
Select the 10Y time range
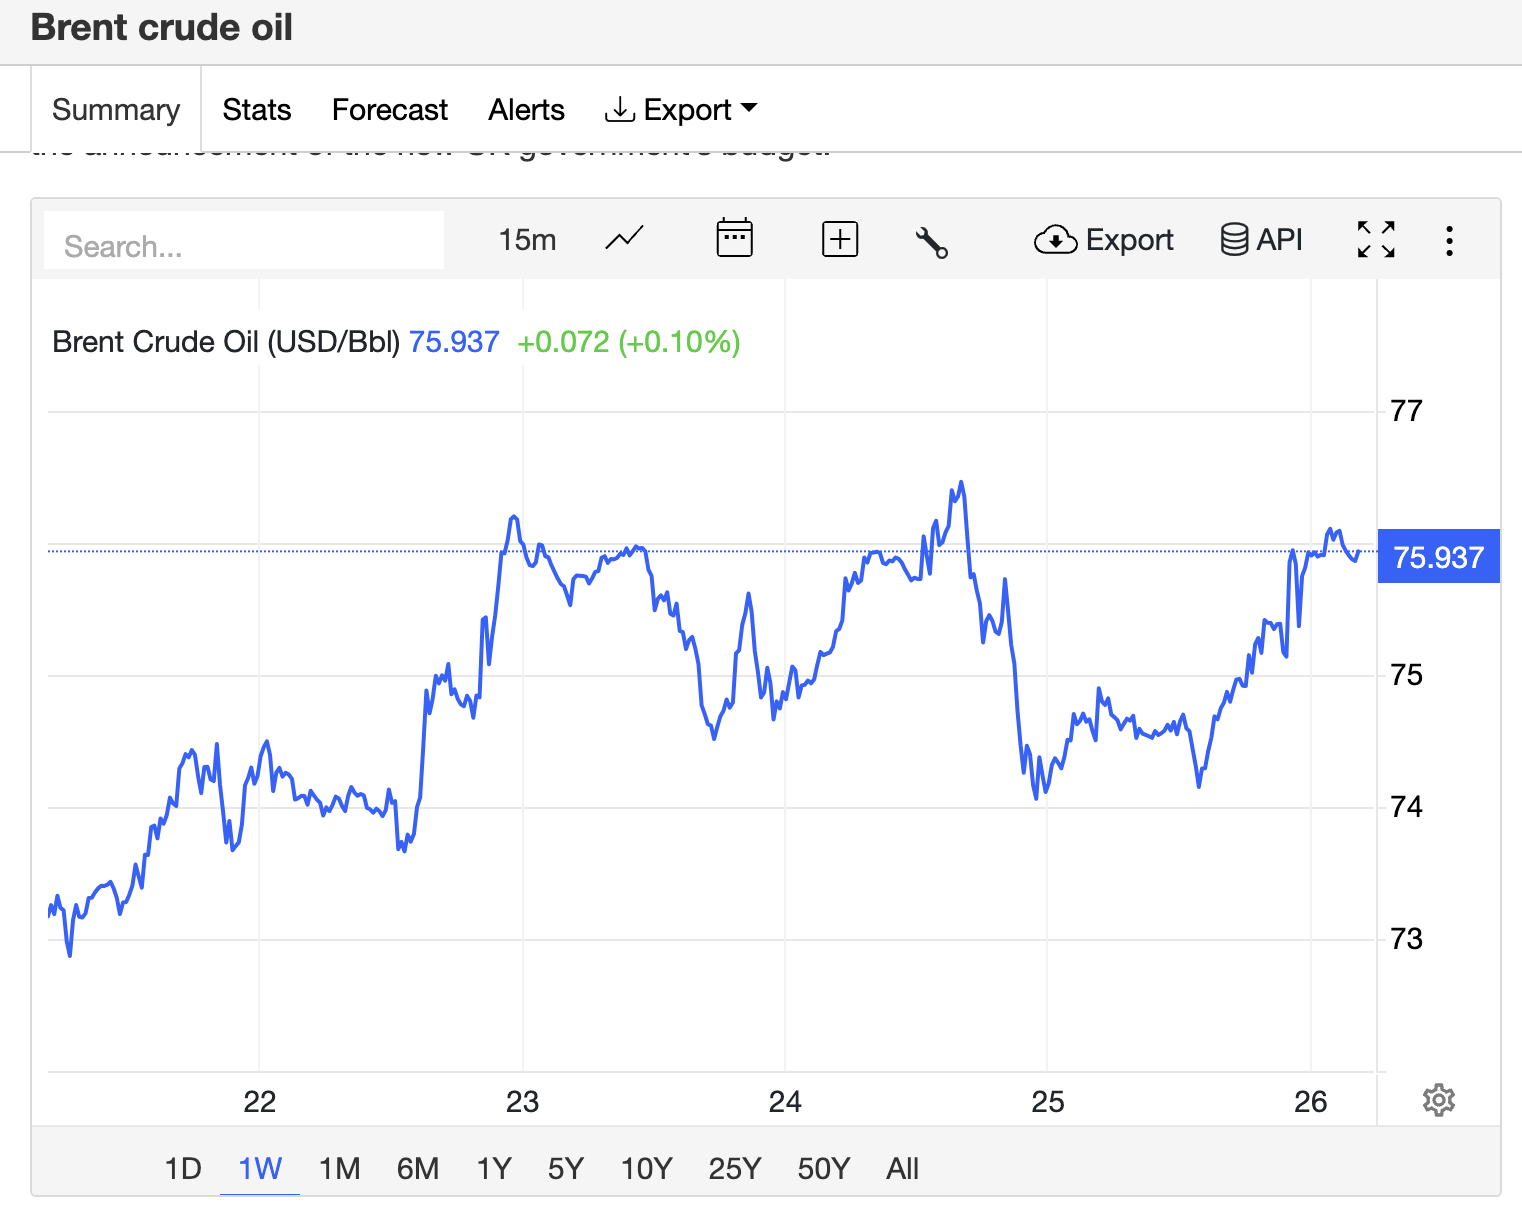(x=647, y=1168)
